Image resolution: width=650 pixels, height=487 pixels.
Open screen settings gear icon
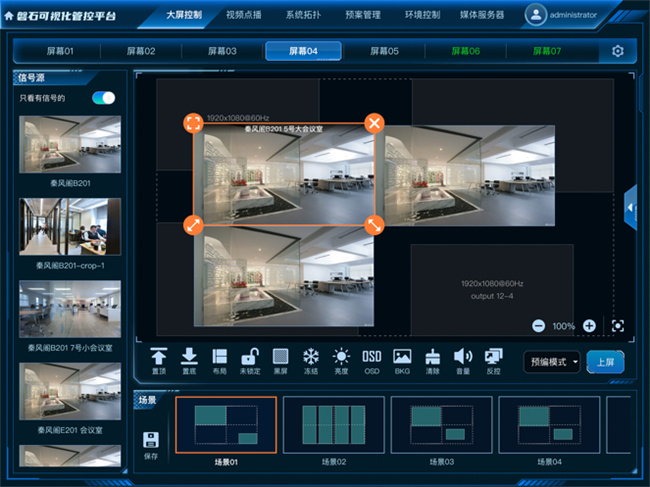(x=617, y=51)
